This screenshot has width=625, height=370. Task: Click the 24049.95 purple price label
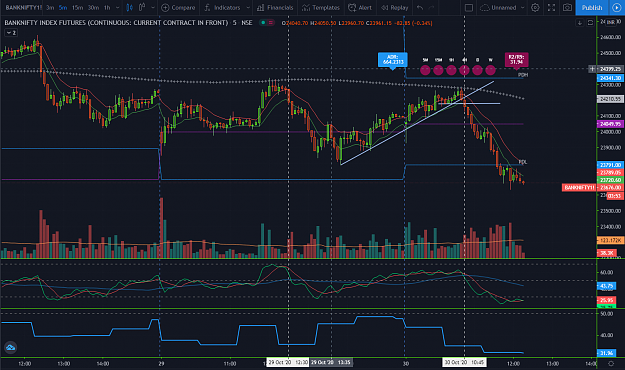[610, 124]
